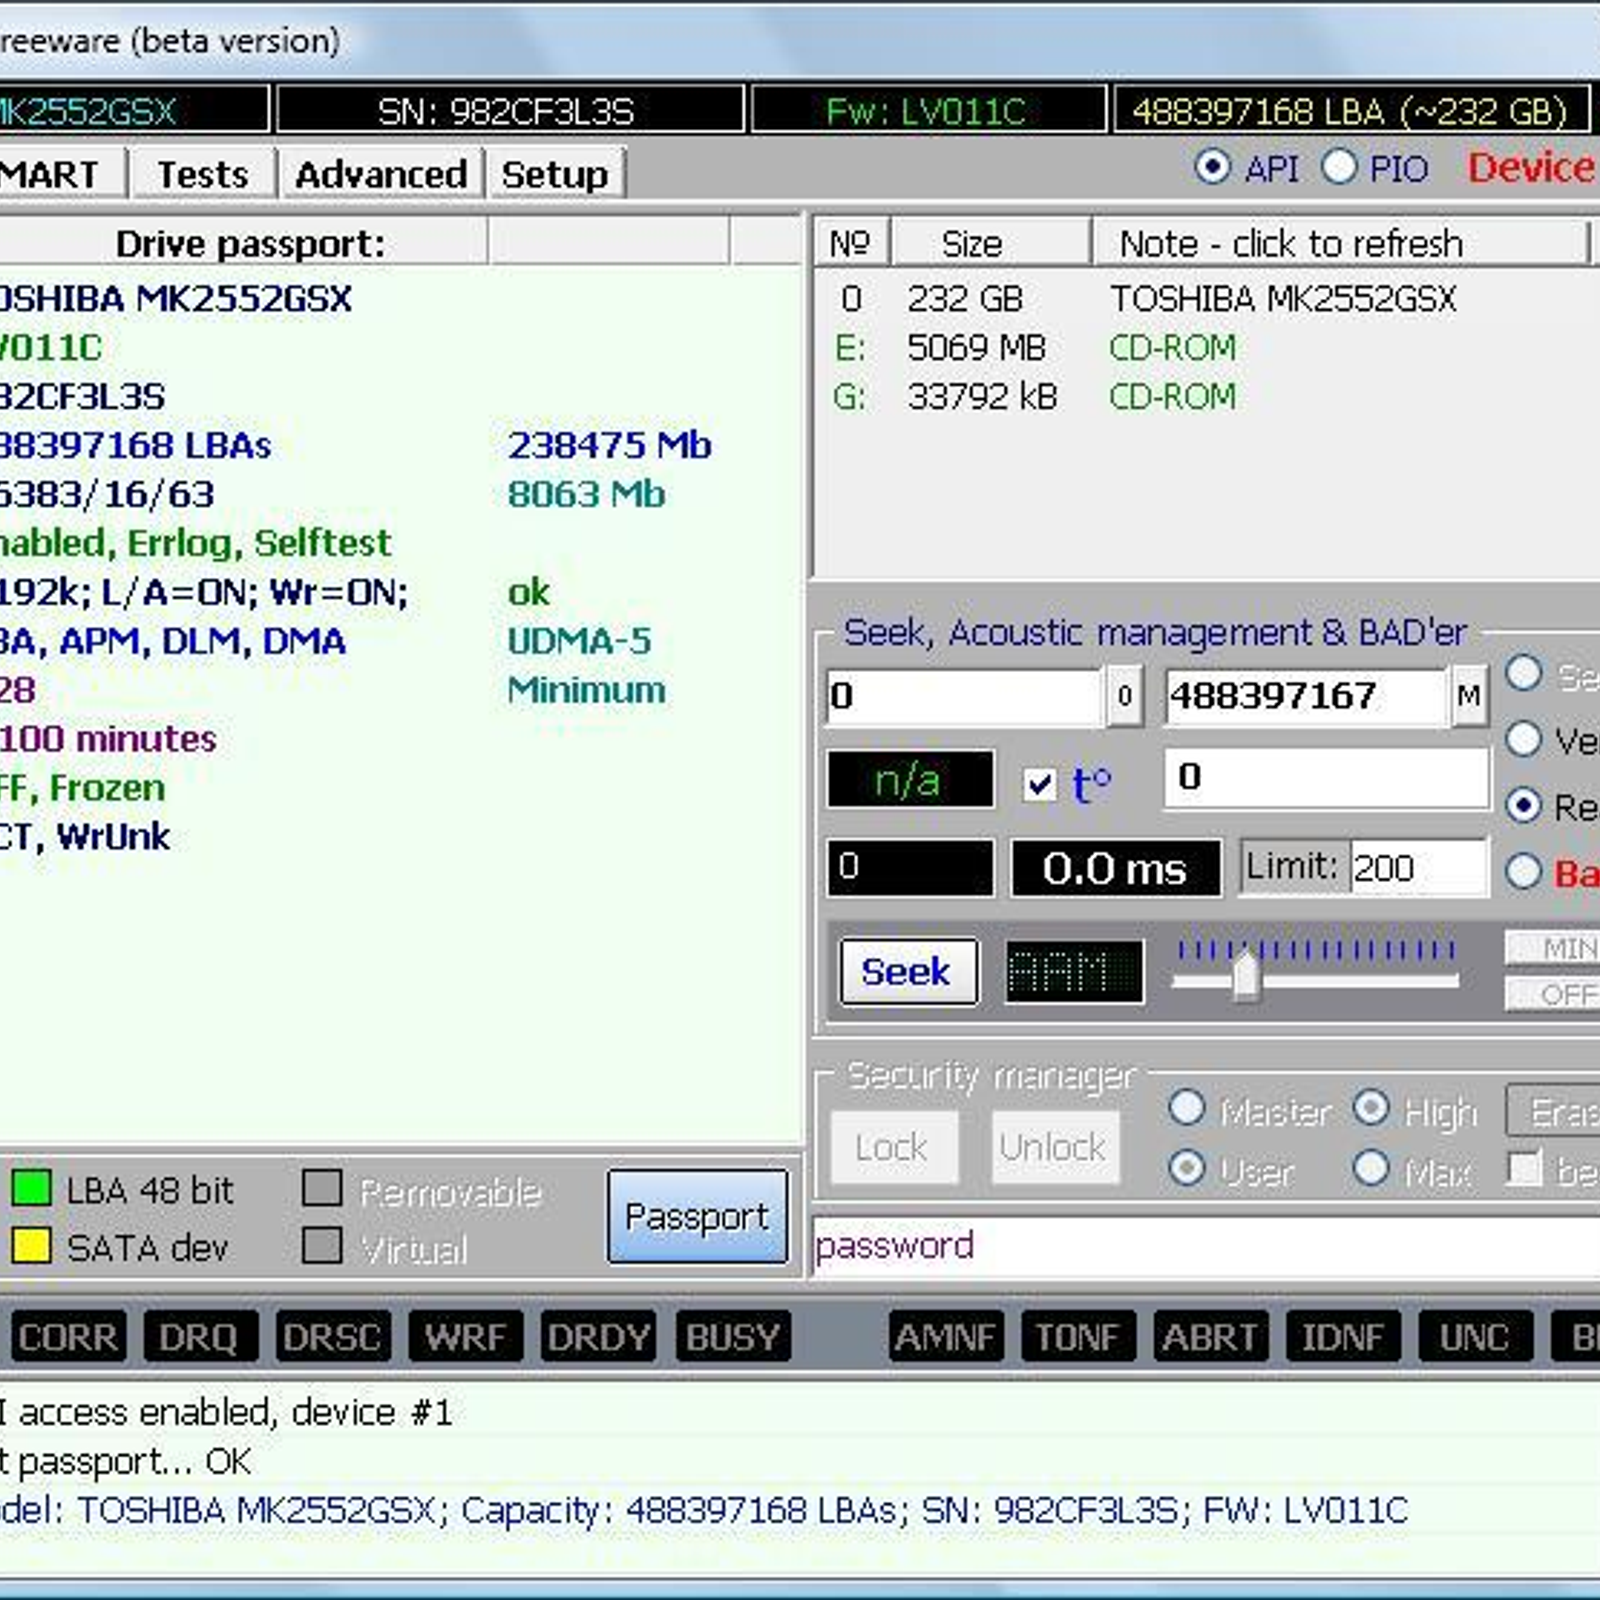The image size is (1600, 1600).
Task: Click the Passport button
Action: 697,1216
